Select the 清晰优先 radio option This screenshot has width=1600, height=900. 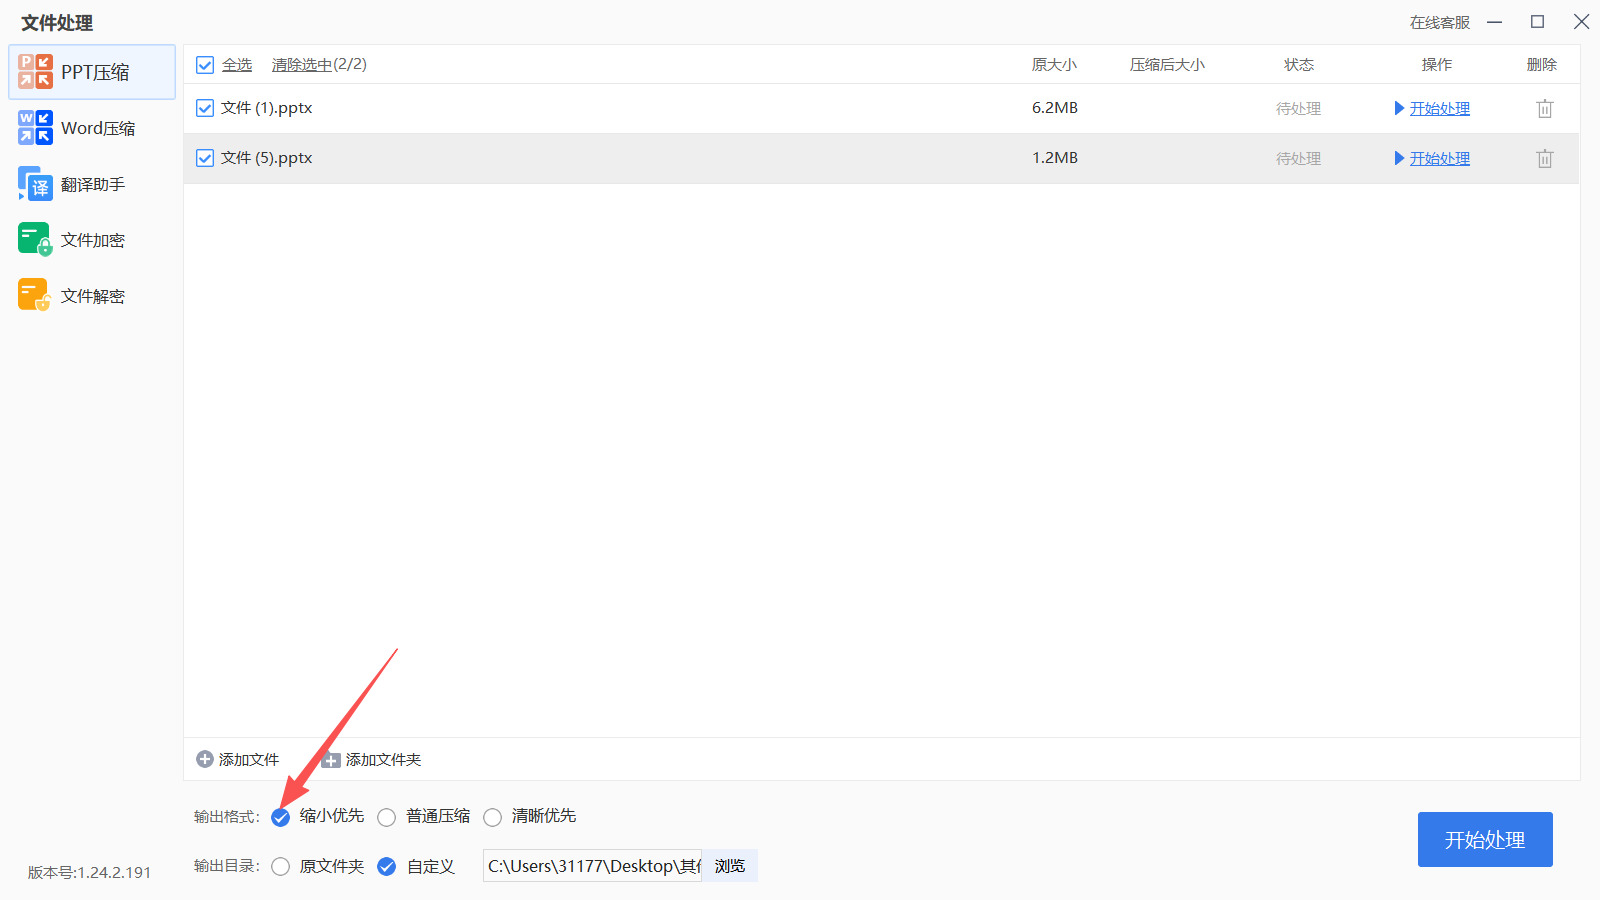[492, 817]
